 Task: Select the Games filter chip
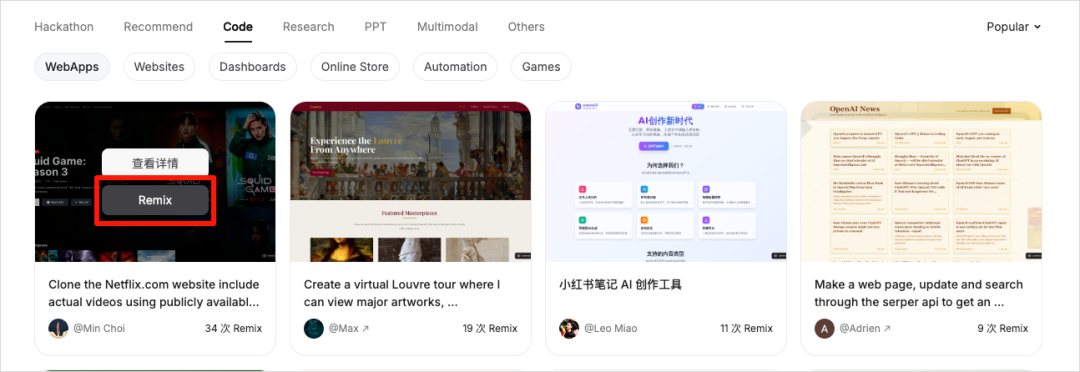click(541, 67)
